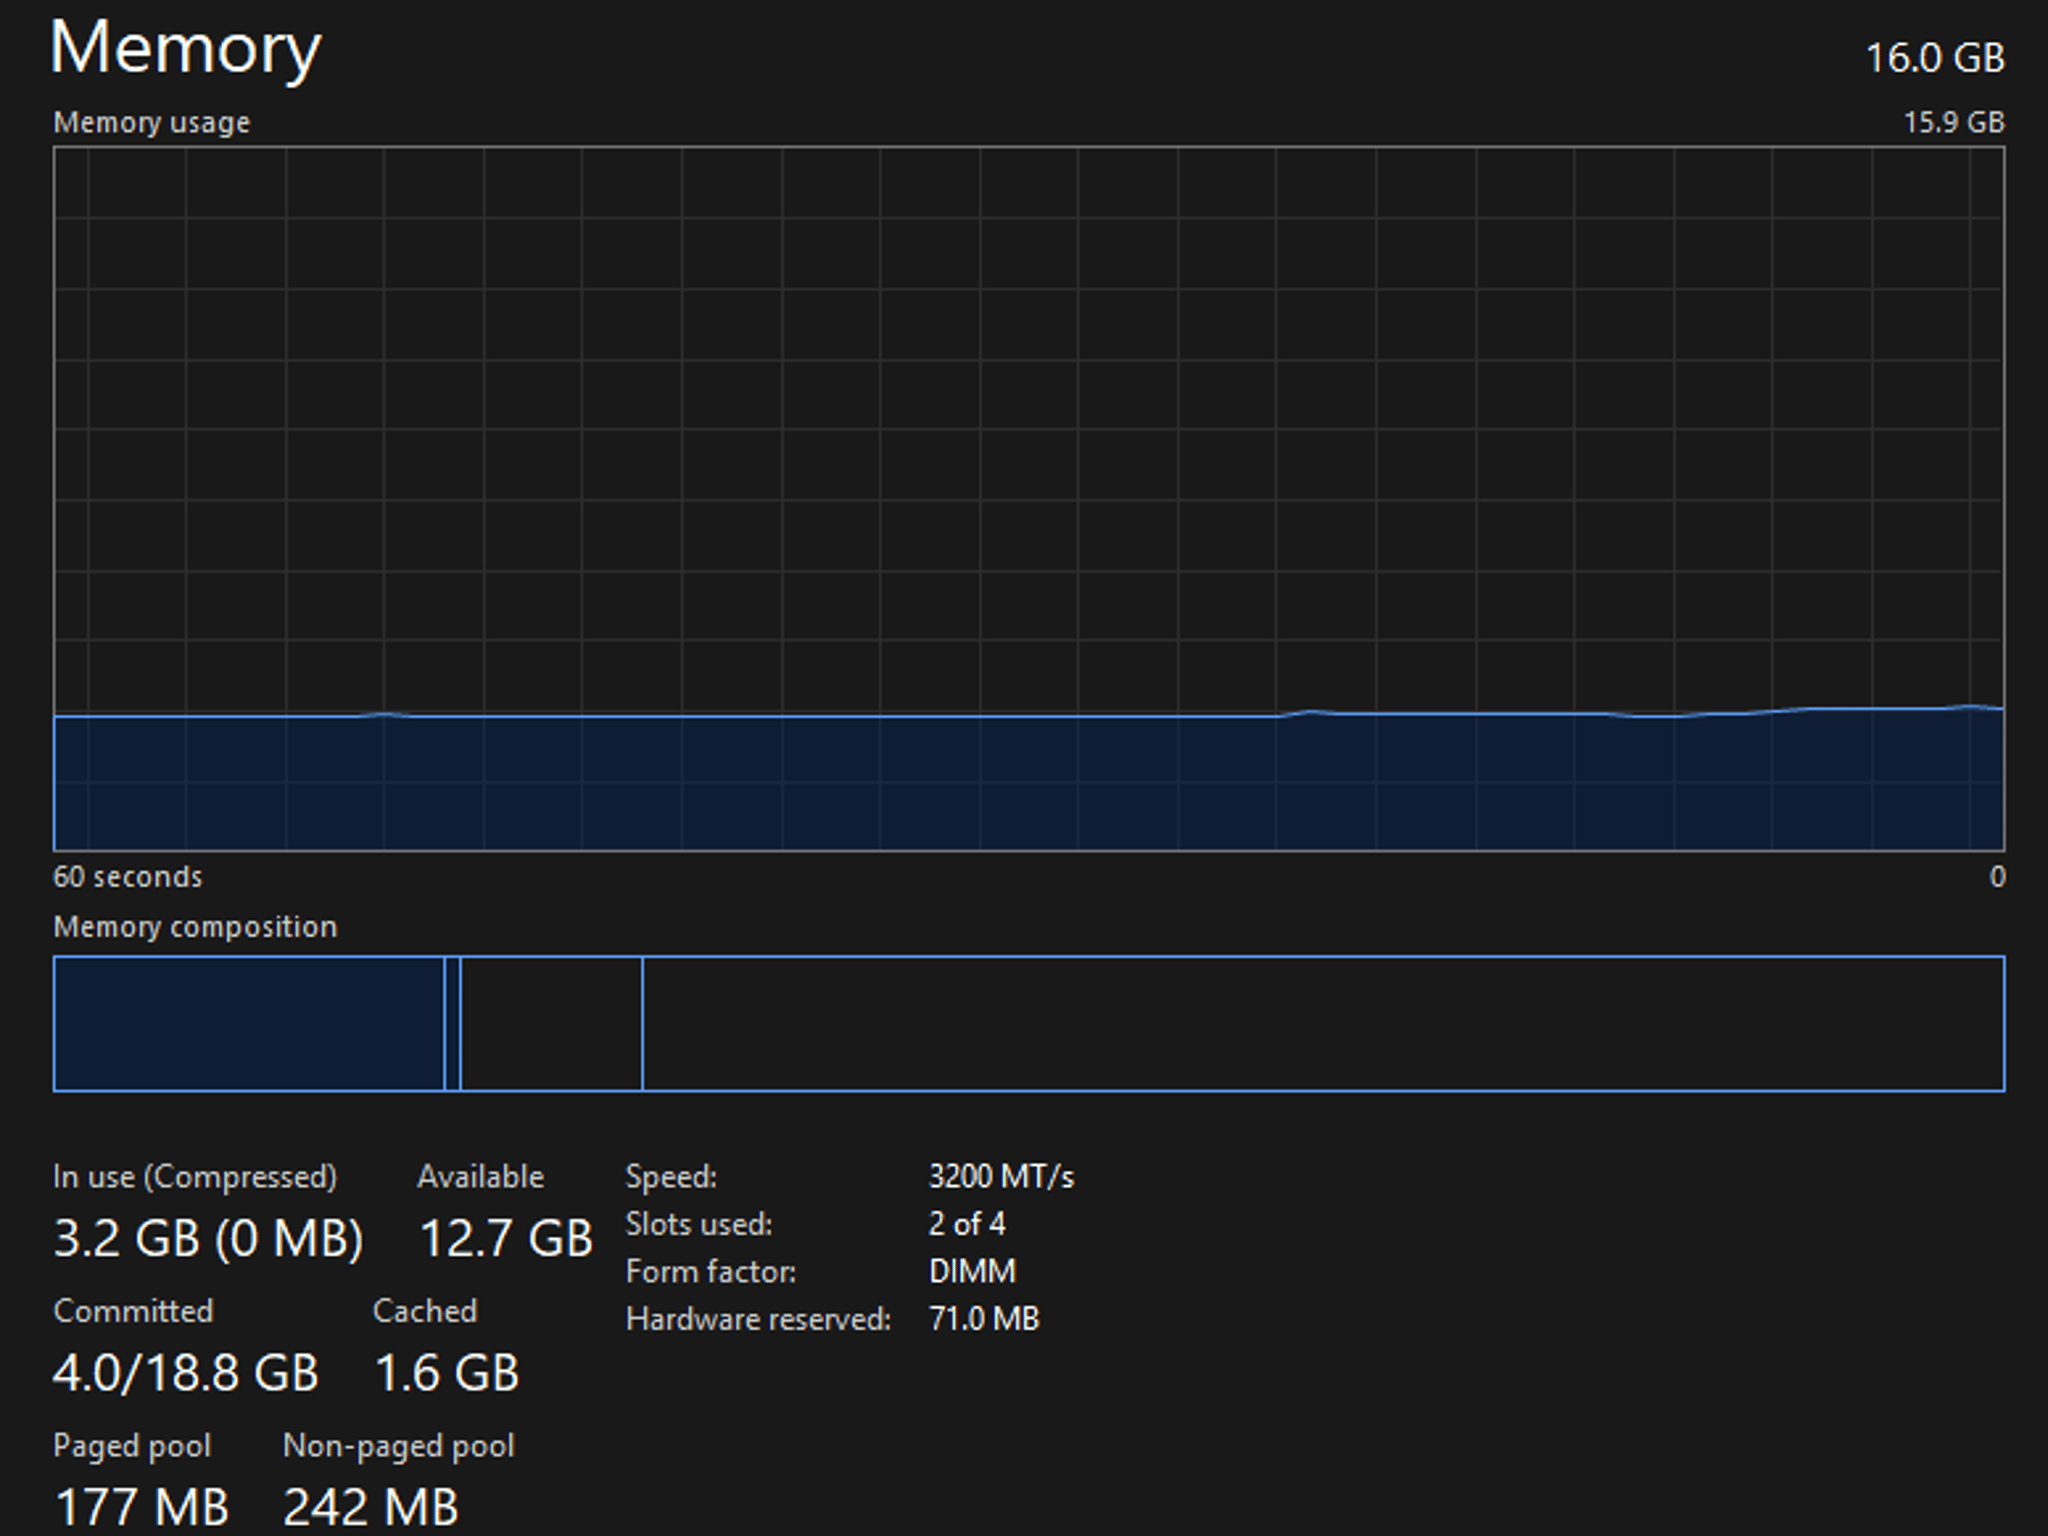
Task: Click the free segment of memory composition bar
Action: 1324,1024
